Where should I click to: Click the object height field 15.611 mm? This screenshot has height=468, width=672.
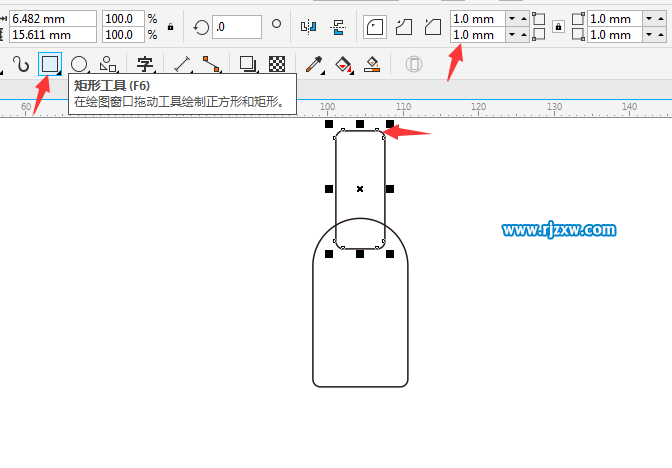[53, 35]
